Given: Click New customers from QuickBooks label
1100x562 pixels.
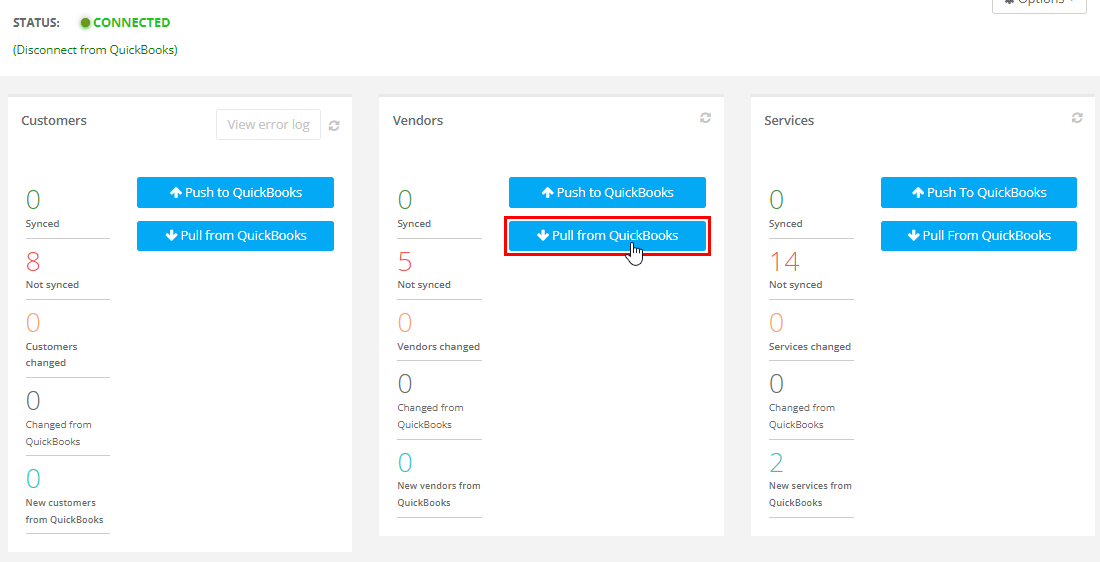Looking at the screenshot, I should pyautogui.click(x=65, y=511).
